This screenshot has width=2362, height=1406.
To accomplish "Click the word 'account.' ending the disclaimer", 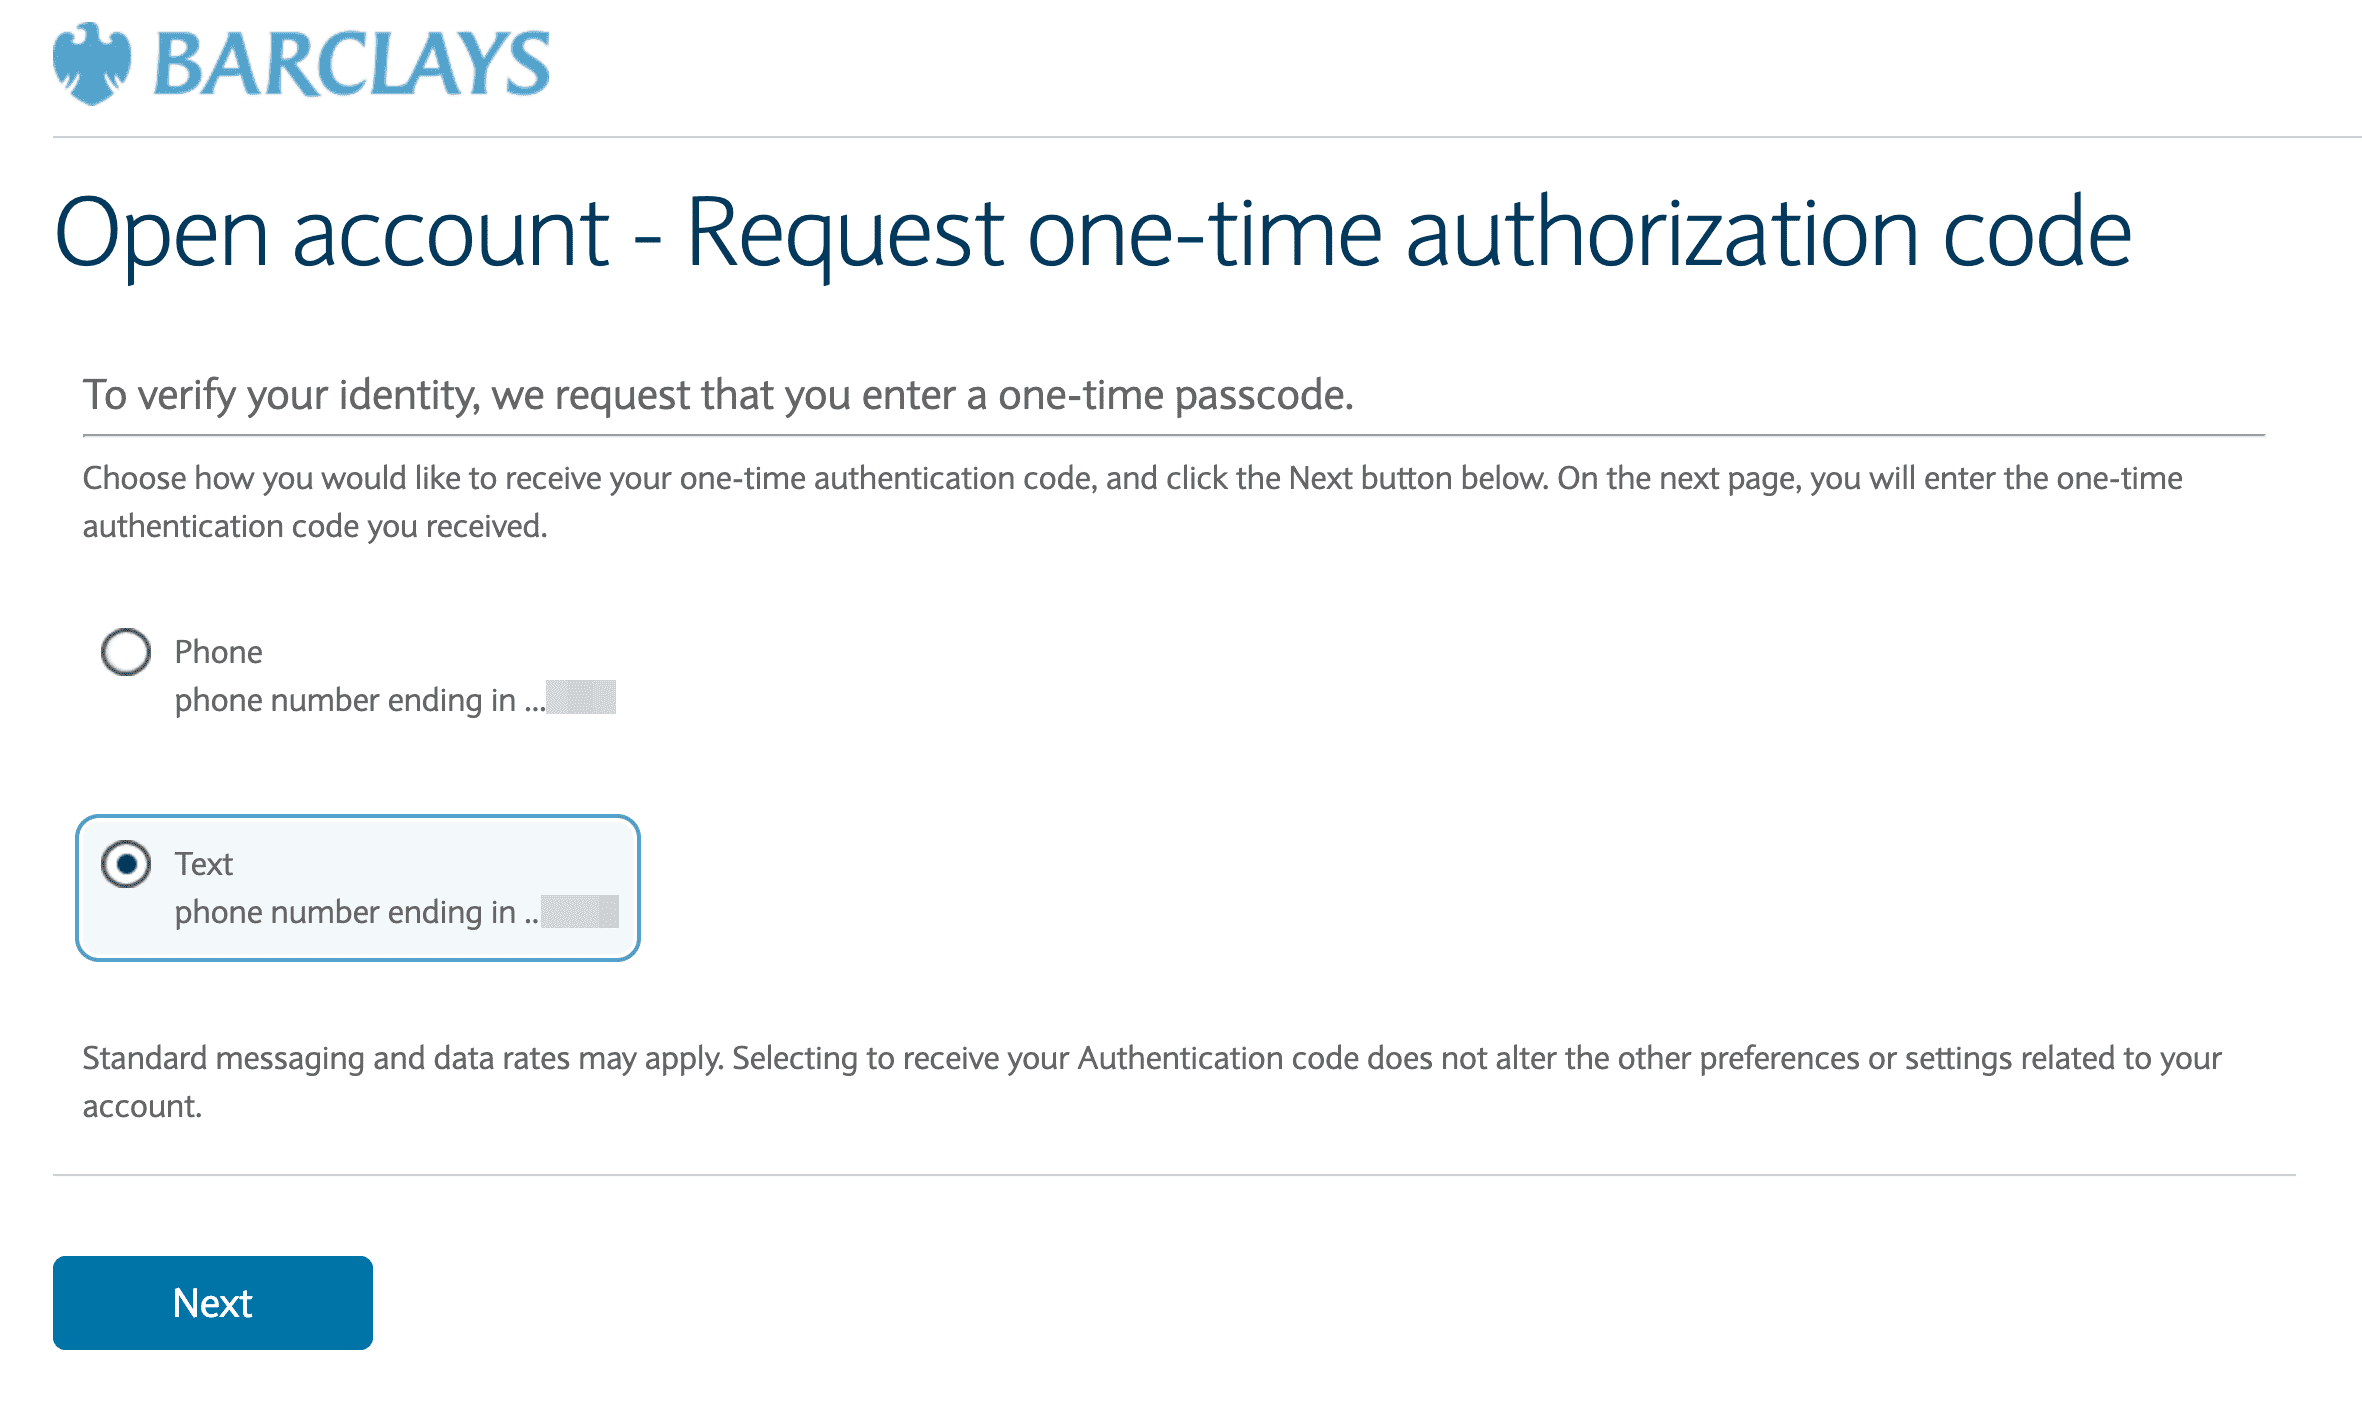I will 142,1106.
